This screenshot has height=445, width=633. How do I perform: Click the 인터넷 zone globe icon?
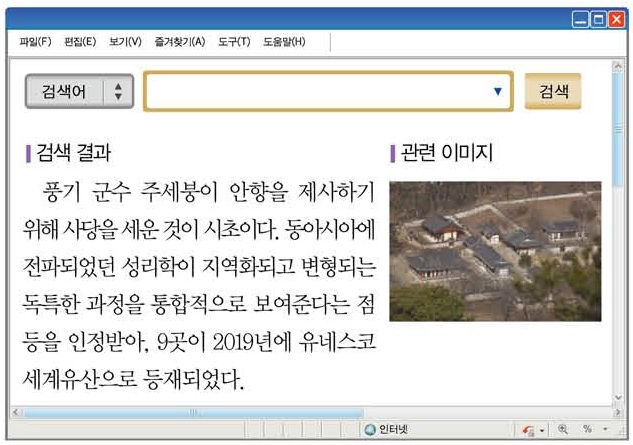pyautogui.click(x=370, y=430)
